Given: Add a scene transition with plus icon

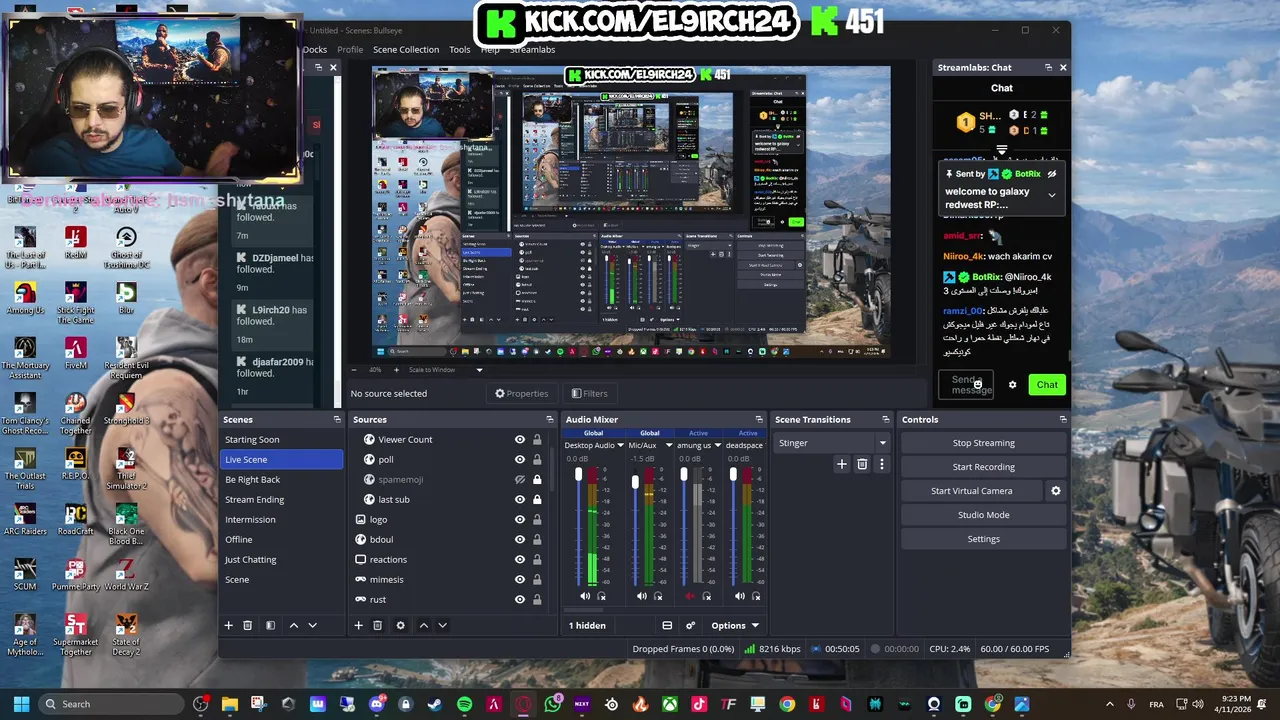Looking at the screenshot, I should (841, 464).
